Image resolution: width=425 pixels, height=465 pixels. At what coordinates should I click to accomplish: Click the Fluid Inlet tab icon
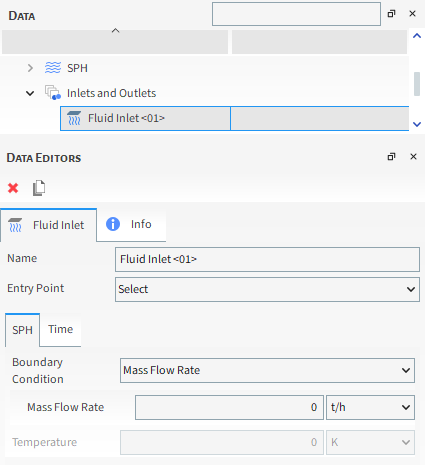pyautogui.click(x=15, y=225)
